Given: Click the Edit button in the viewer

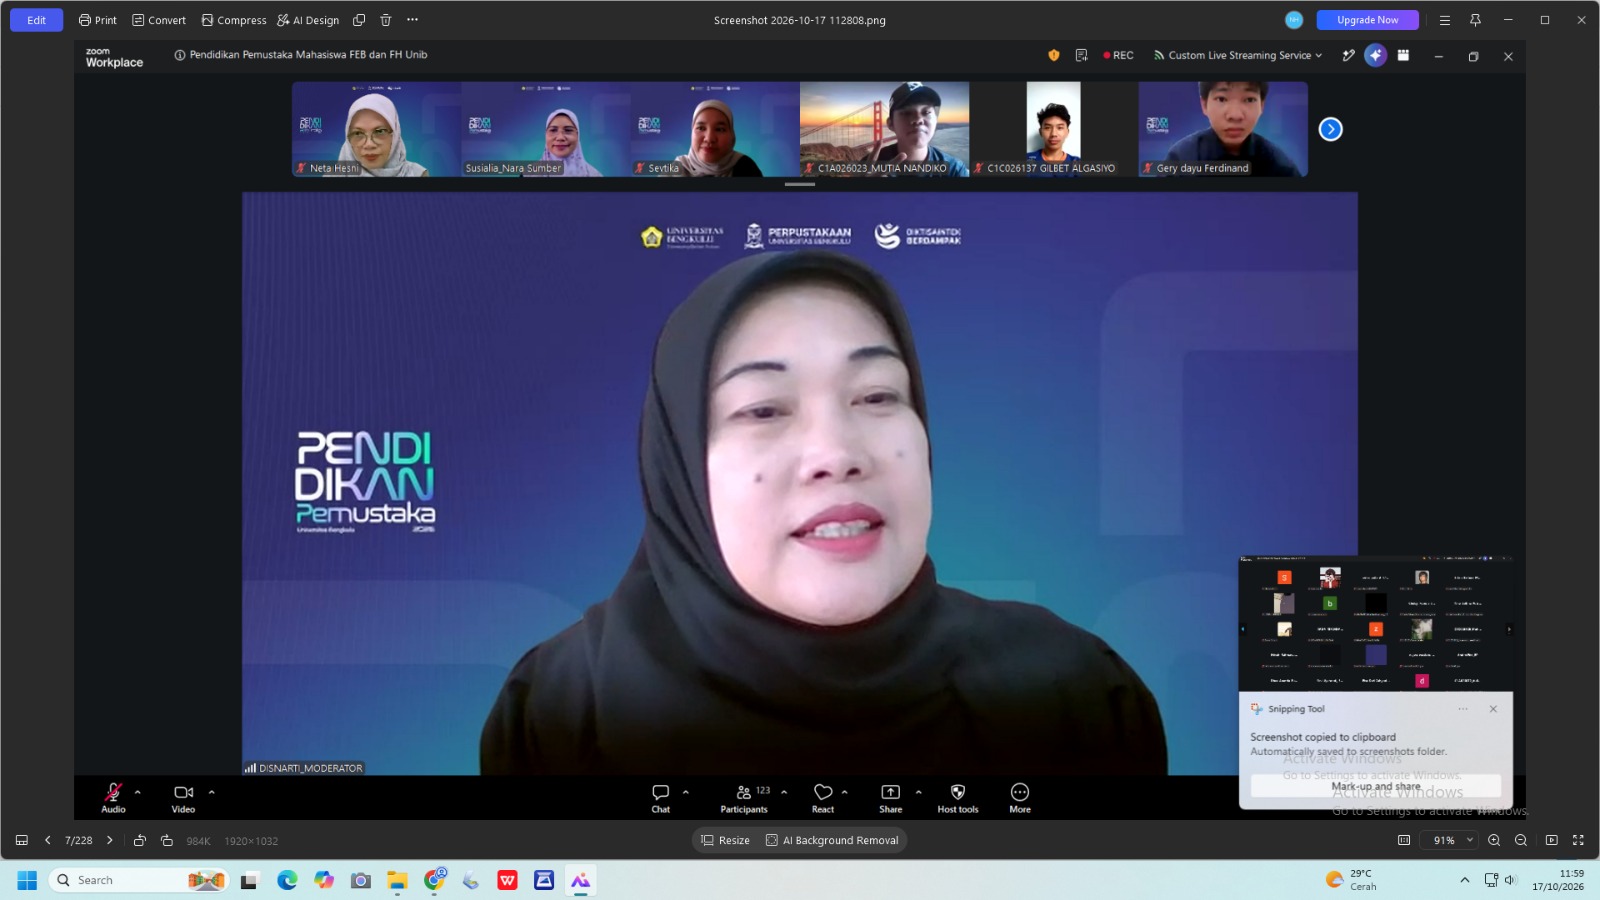Looking at the screenshot, I should point(36,20).
